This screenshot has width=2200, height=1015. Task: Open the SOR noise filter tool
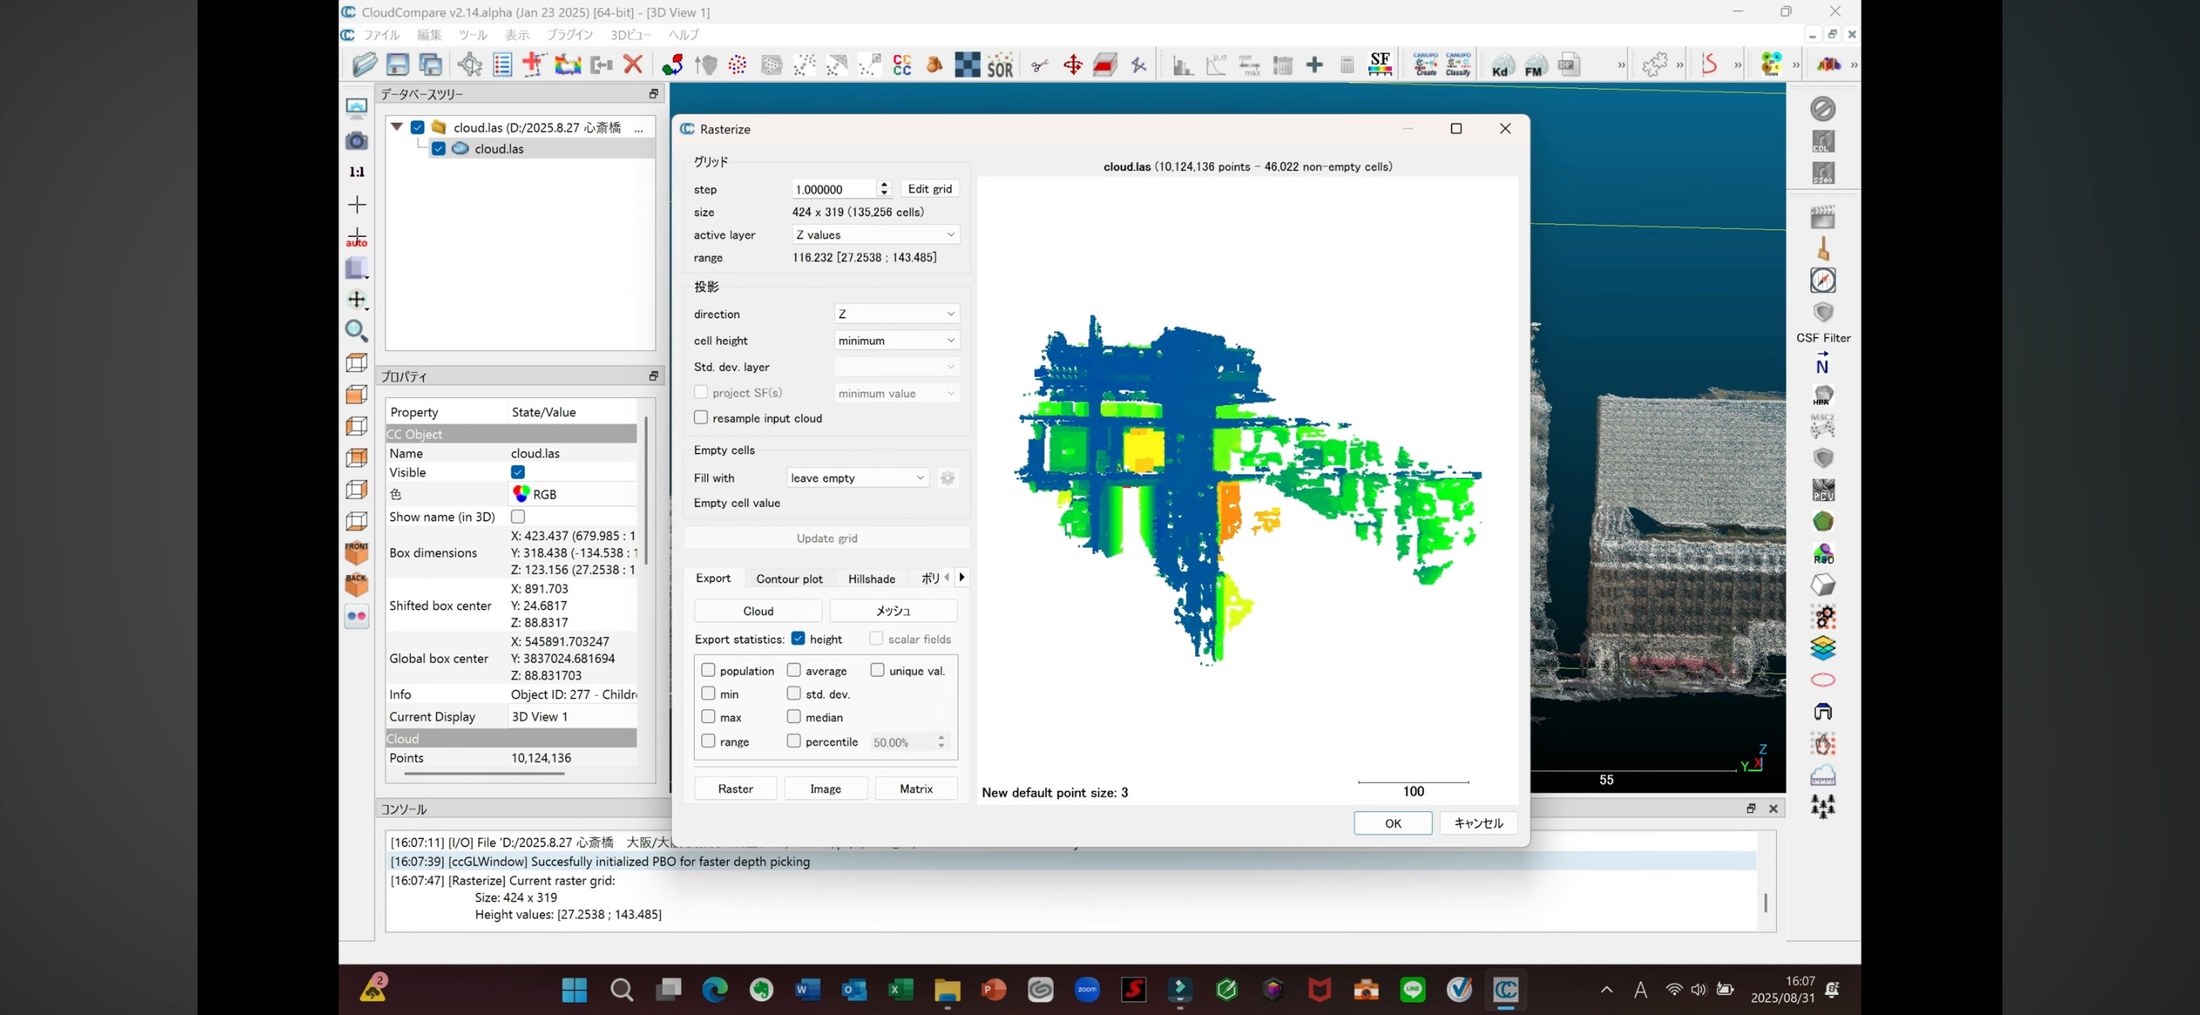1000,65
